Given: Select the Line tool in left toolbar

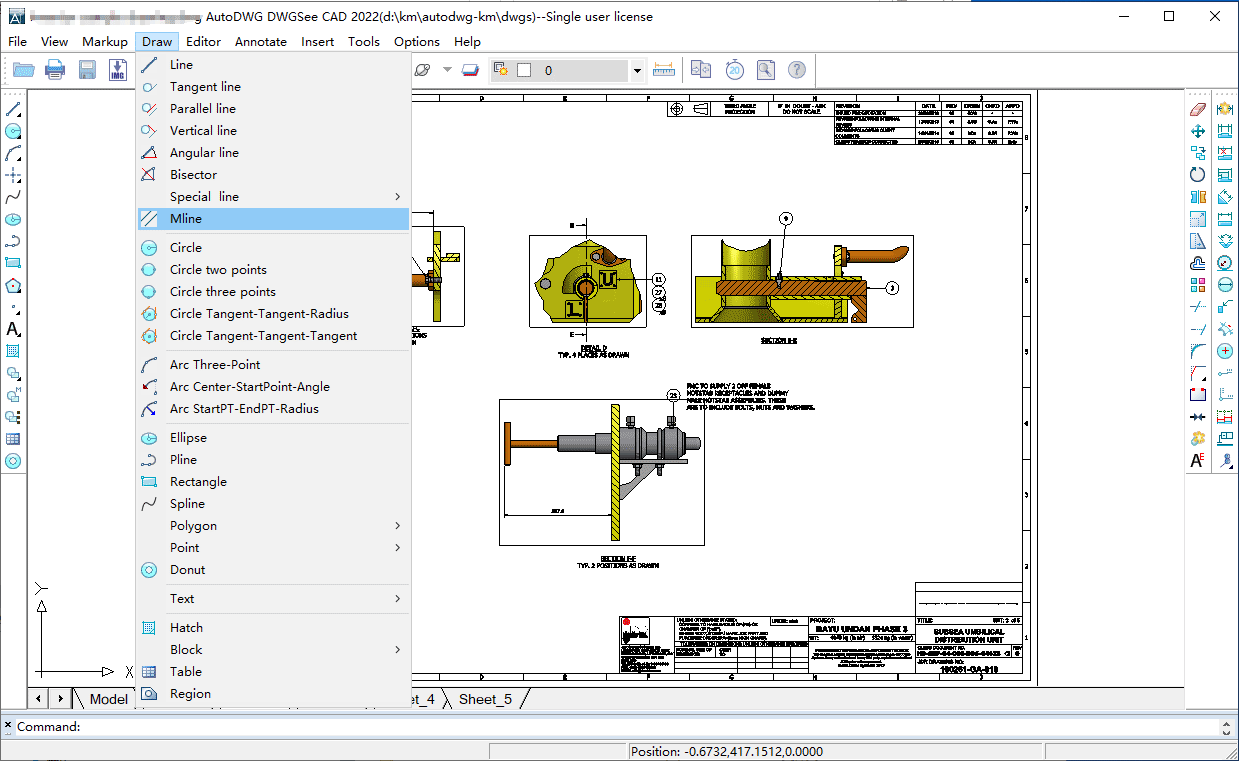Looking at the screenshot, I should click(x=13, y=109).
